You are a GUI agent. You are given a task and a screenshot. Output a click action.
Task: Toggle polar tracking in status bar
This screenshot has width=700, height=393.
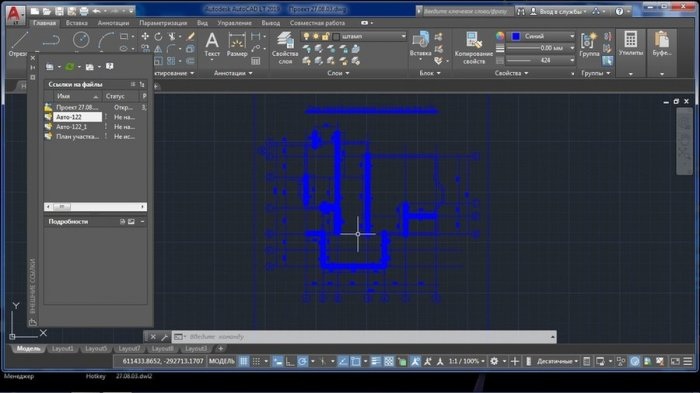302,361
